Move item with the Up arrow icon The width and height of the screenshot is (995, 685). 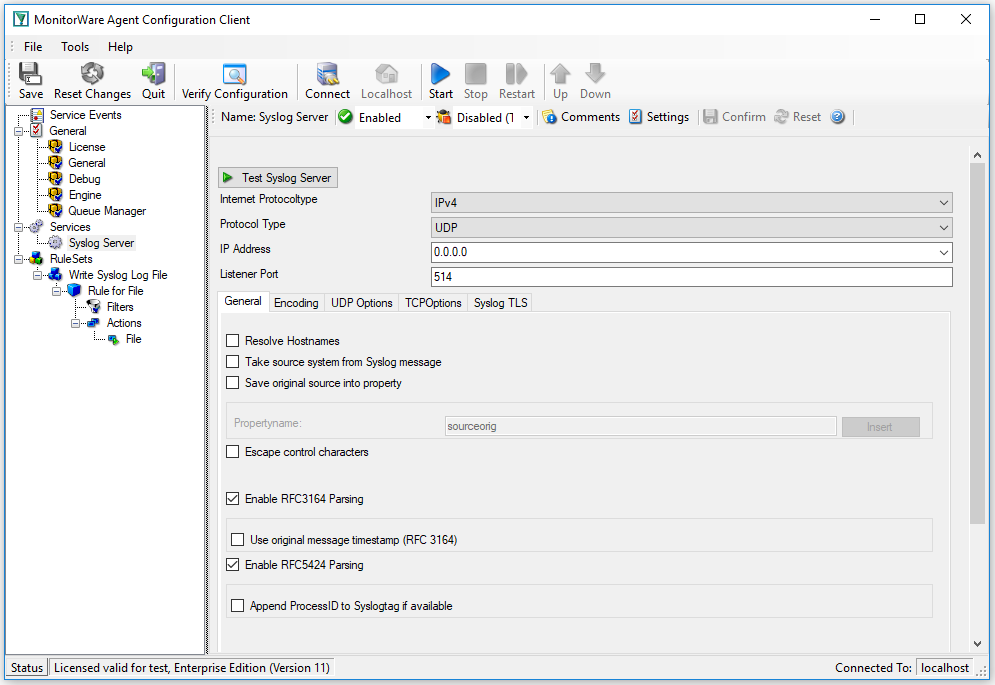click(x=560, y=74)
